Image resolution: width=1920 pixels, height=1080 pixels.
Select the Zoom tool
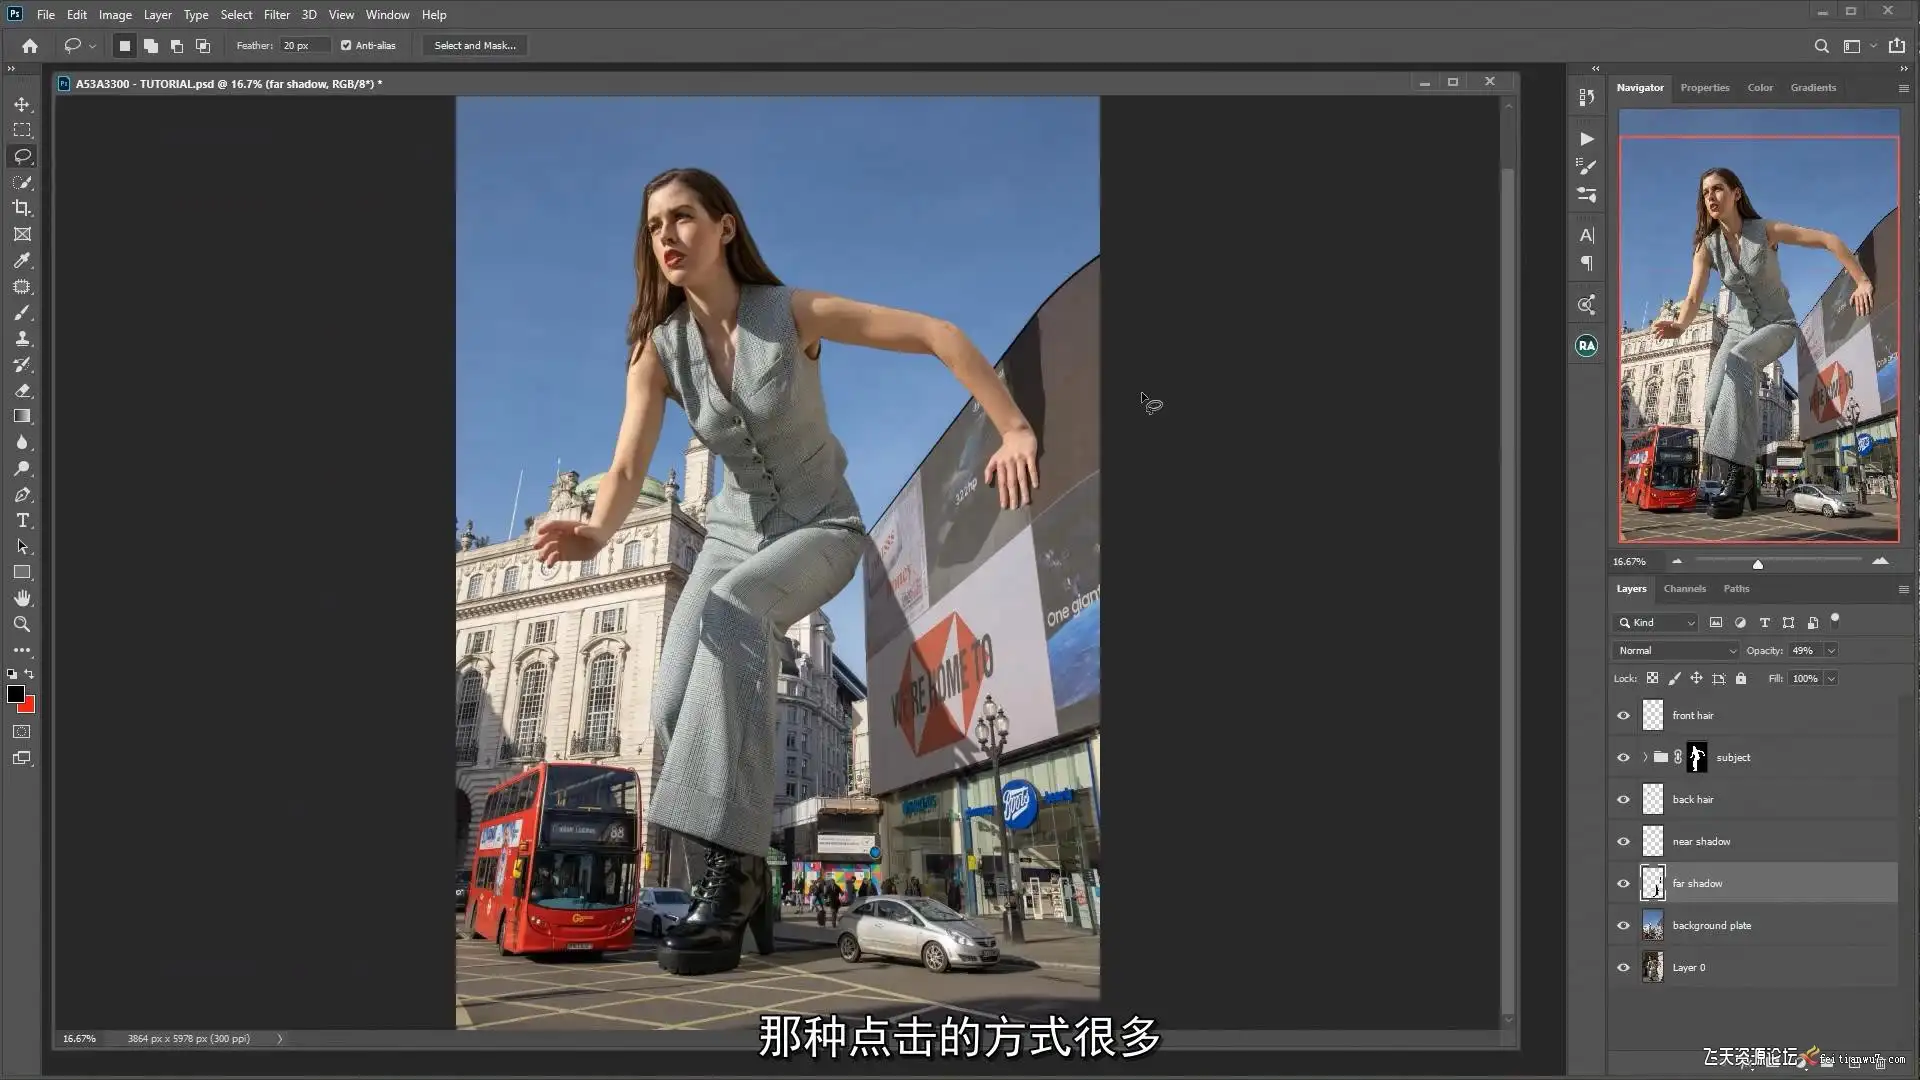click(22, 624)
